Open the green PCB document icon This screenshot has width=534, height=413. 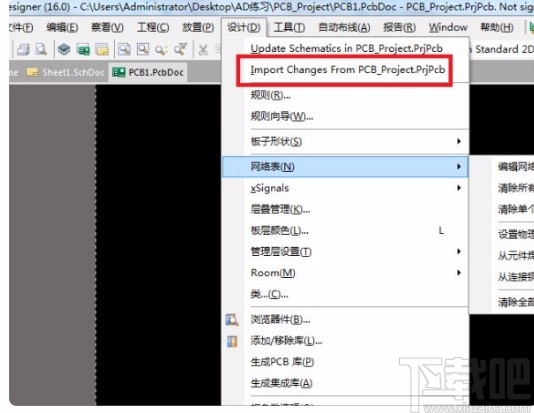click(83, 50)
